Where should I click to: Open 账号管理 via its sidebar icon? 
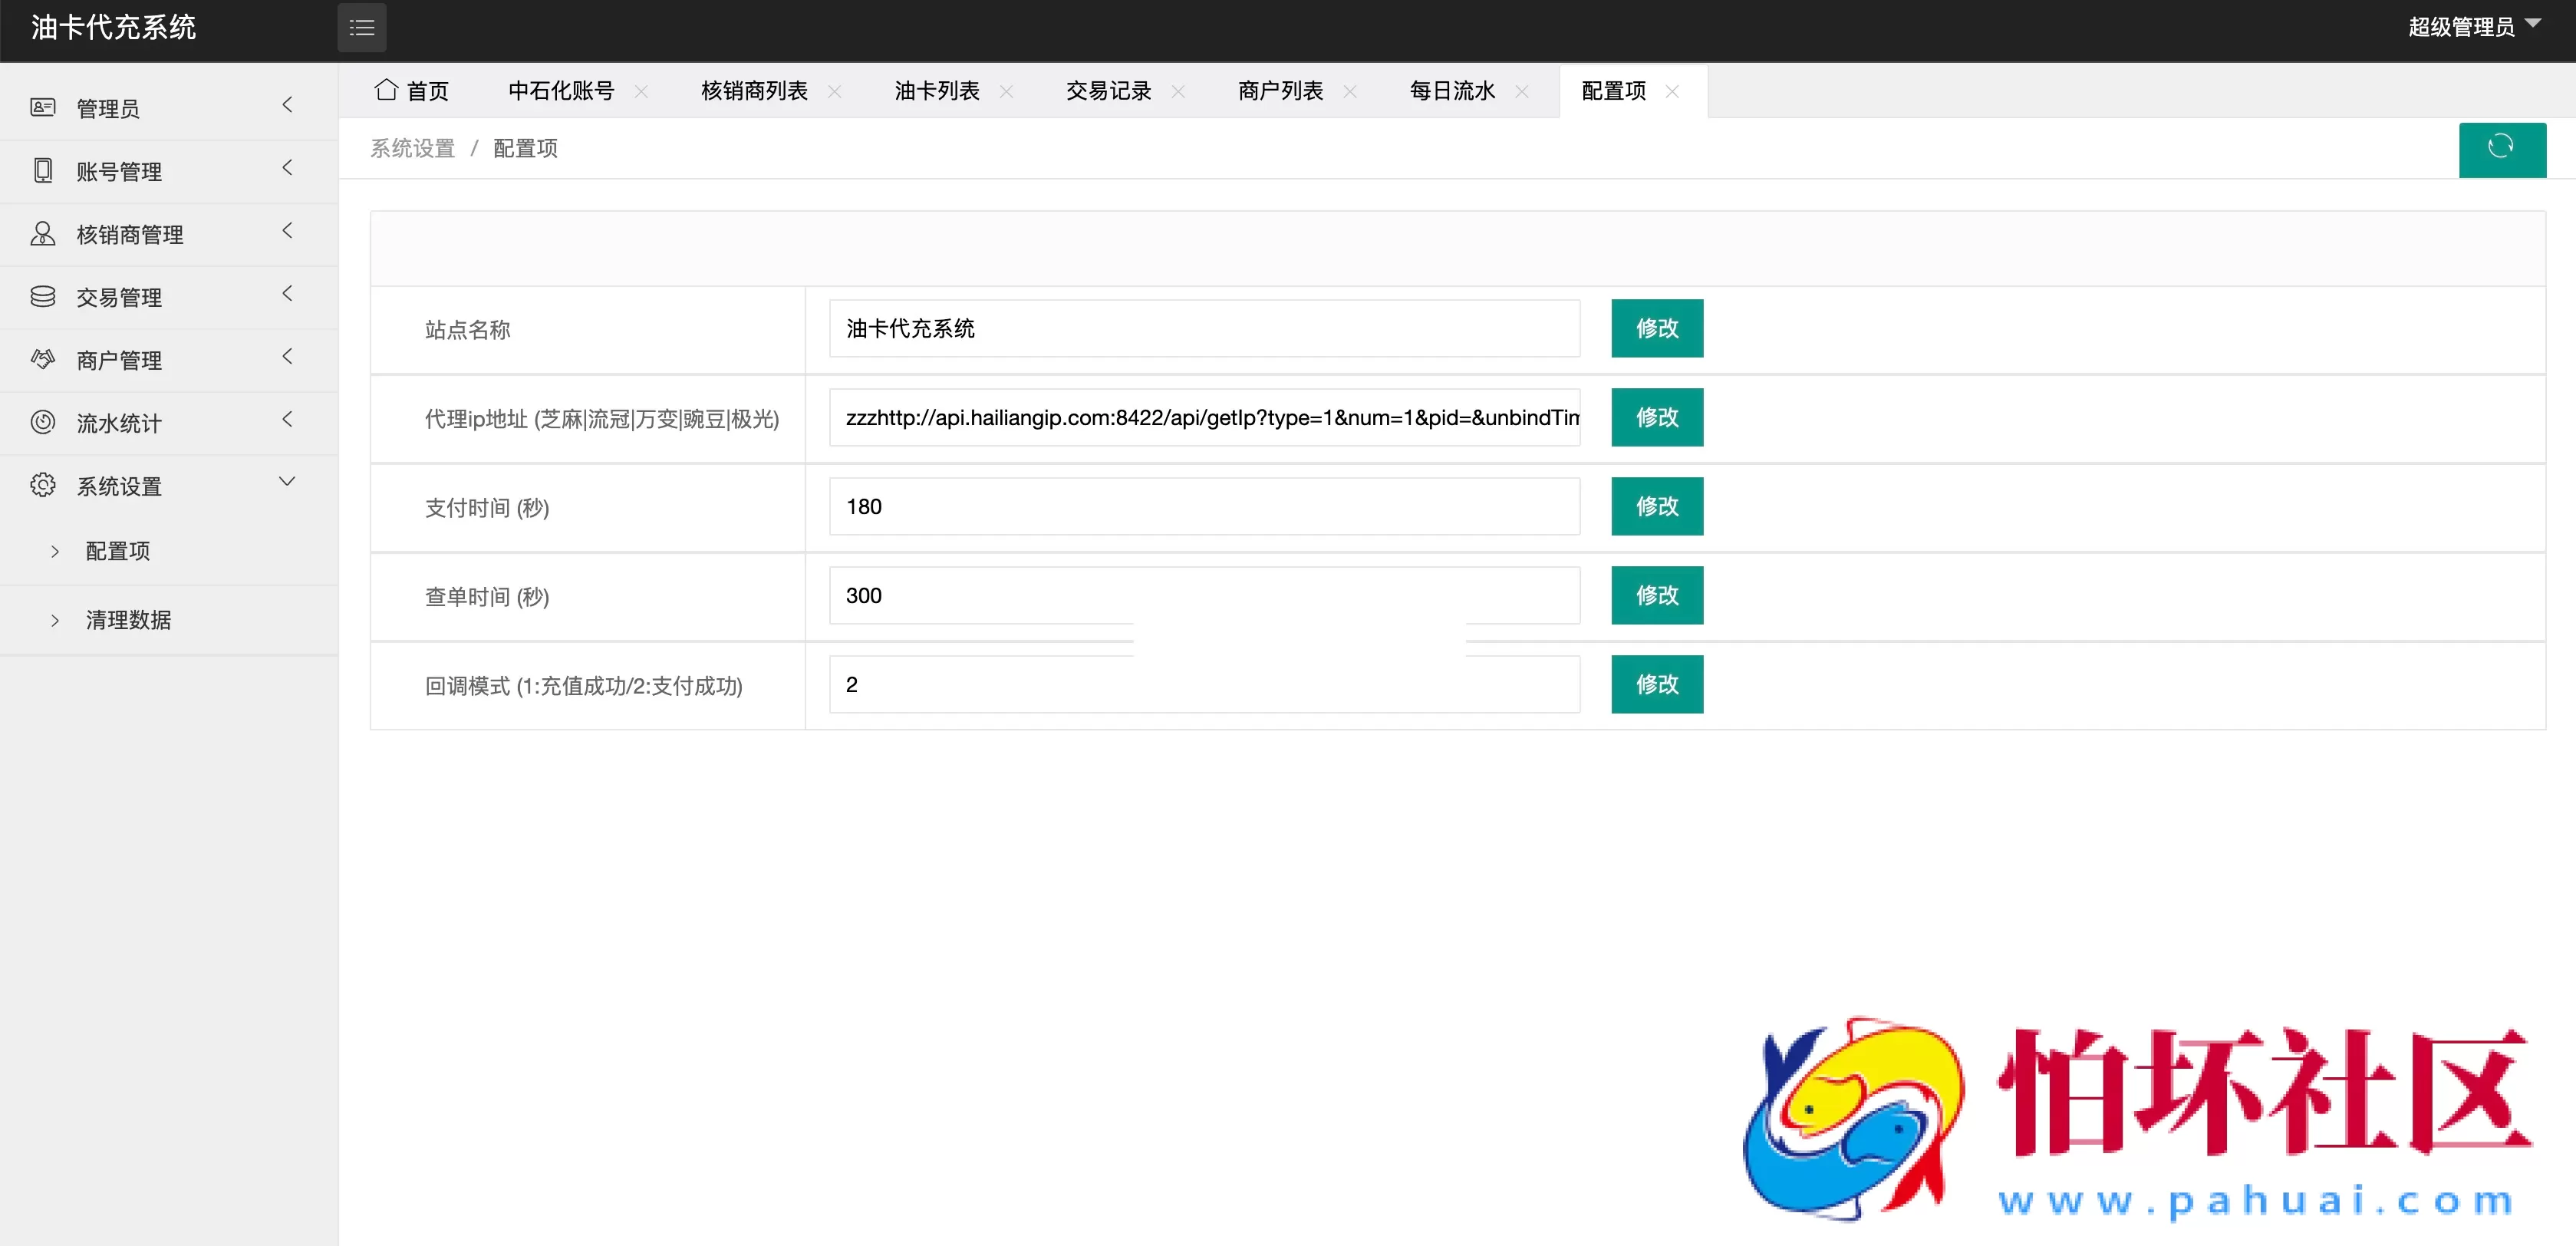click(43, 170)
